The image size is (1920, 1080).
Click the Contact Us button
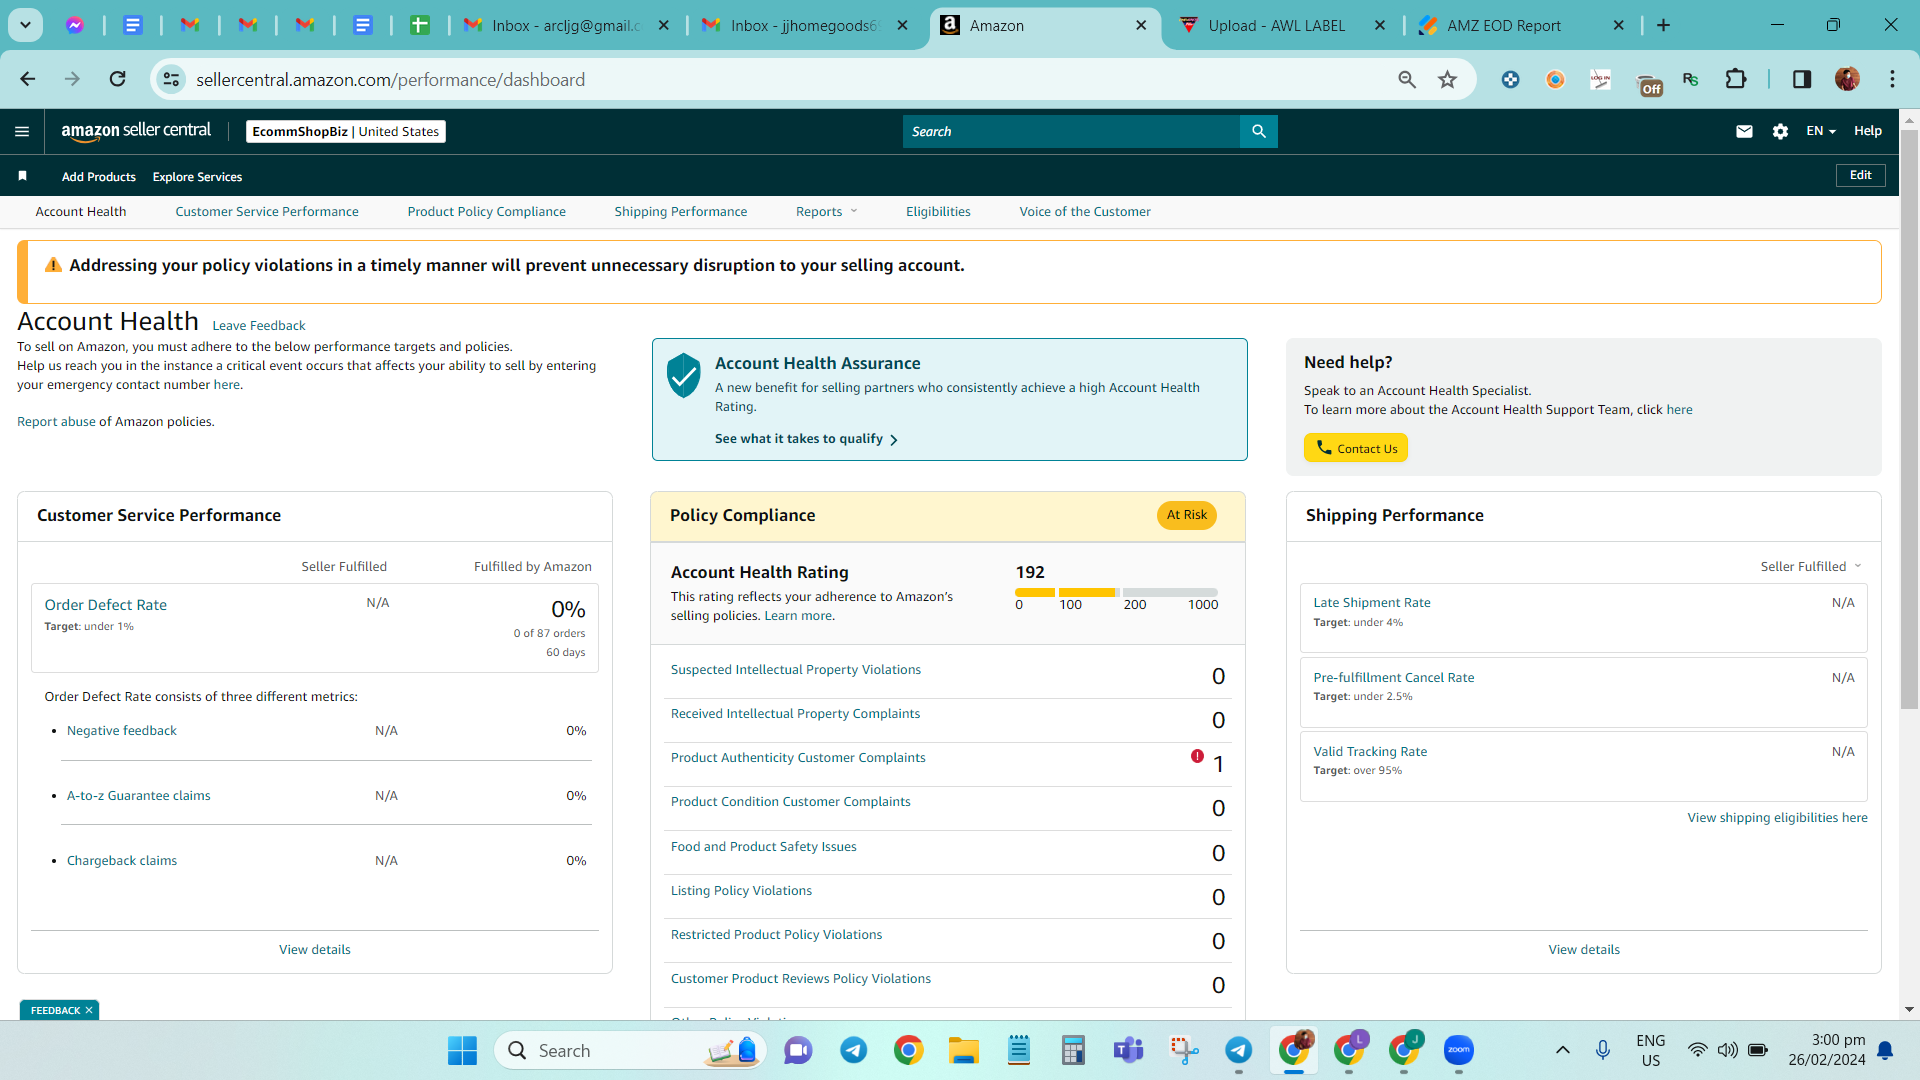pyautogui.click(x=1356, y=448)
